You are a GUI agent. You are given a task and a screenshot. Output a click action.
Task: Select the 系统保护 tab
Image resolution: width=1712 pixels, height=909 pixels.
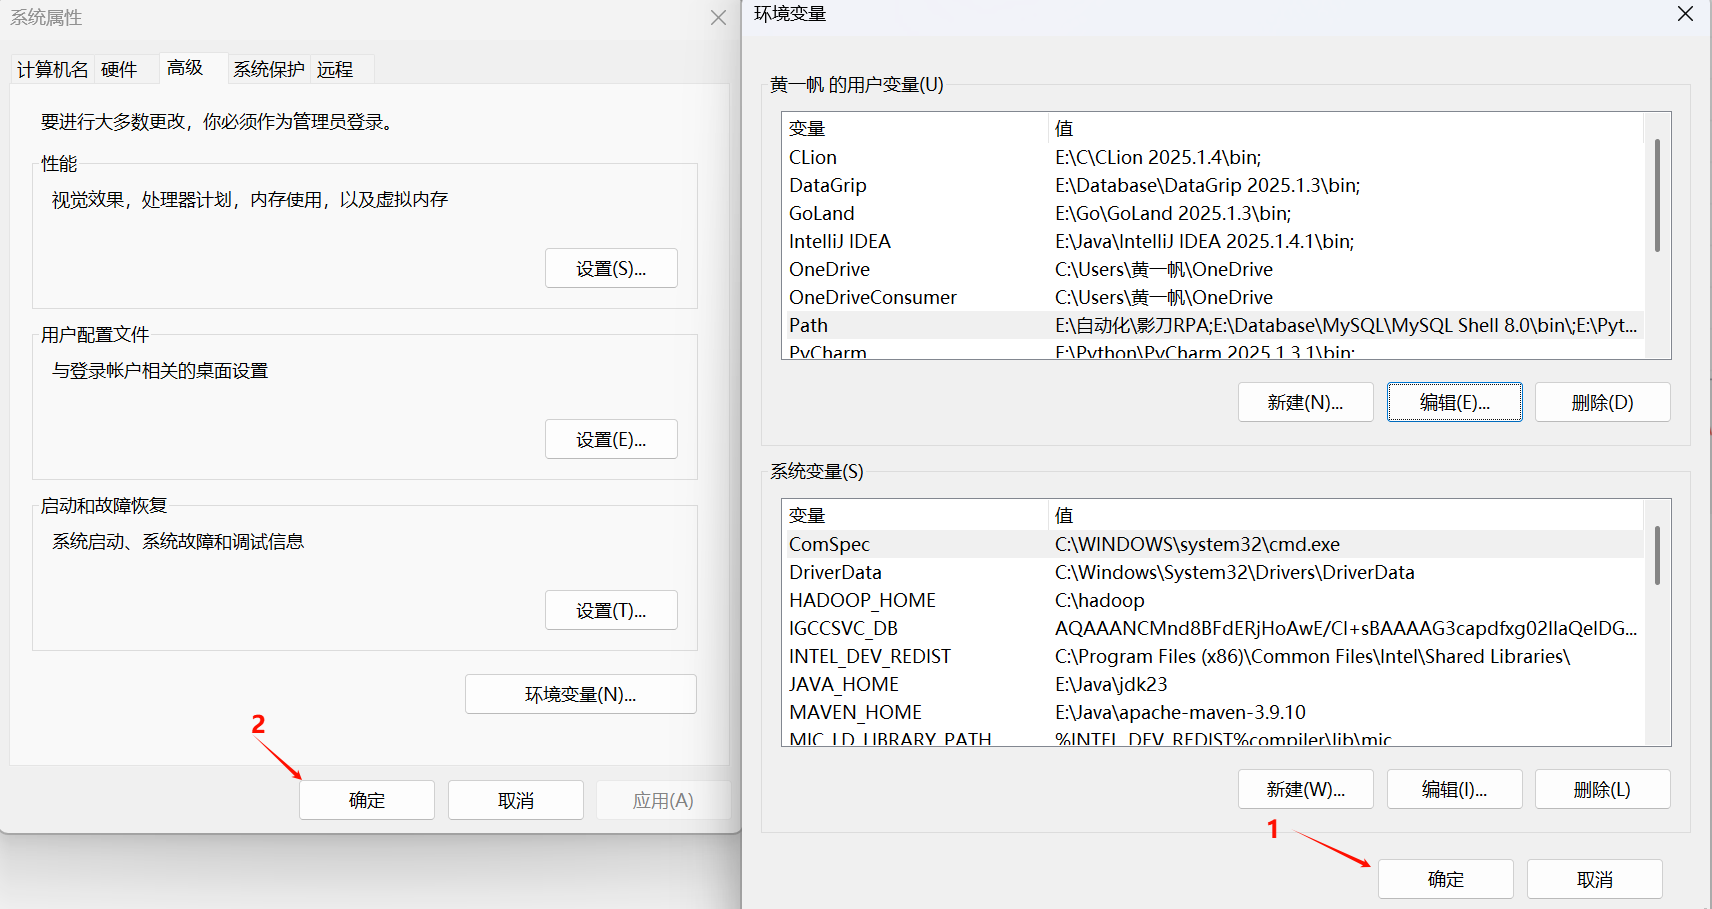pyautogui.click(x=268, y=70)
